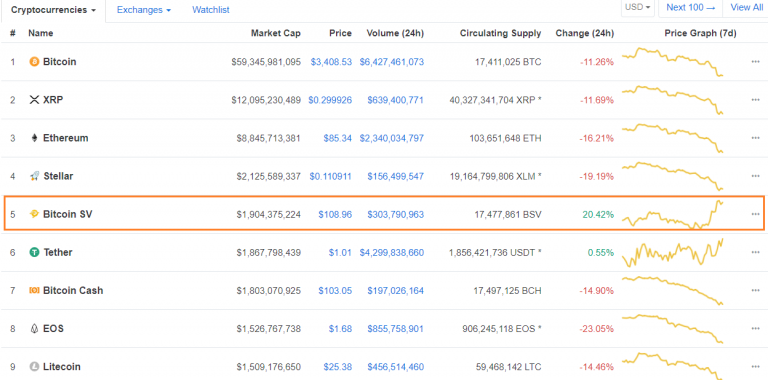Click the green Tether logo icon
Screen dimensions: 768x380
pos(34,252)
